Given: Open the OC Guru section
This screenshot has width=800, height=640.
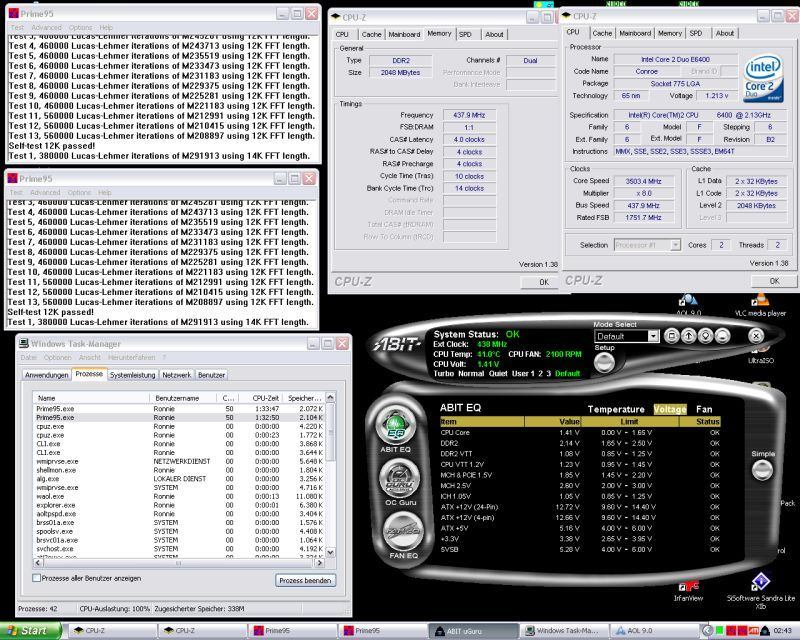Looking at the screenshot, I should (x=400, y=479).
